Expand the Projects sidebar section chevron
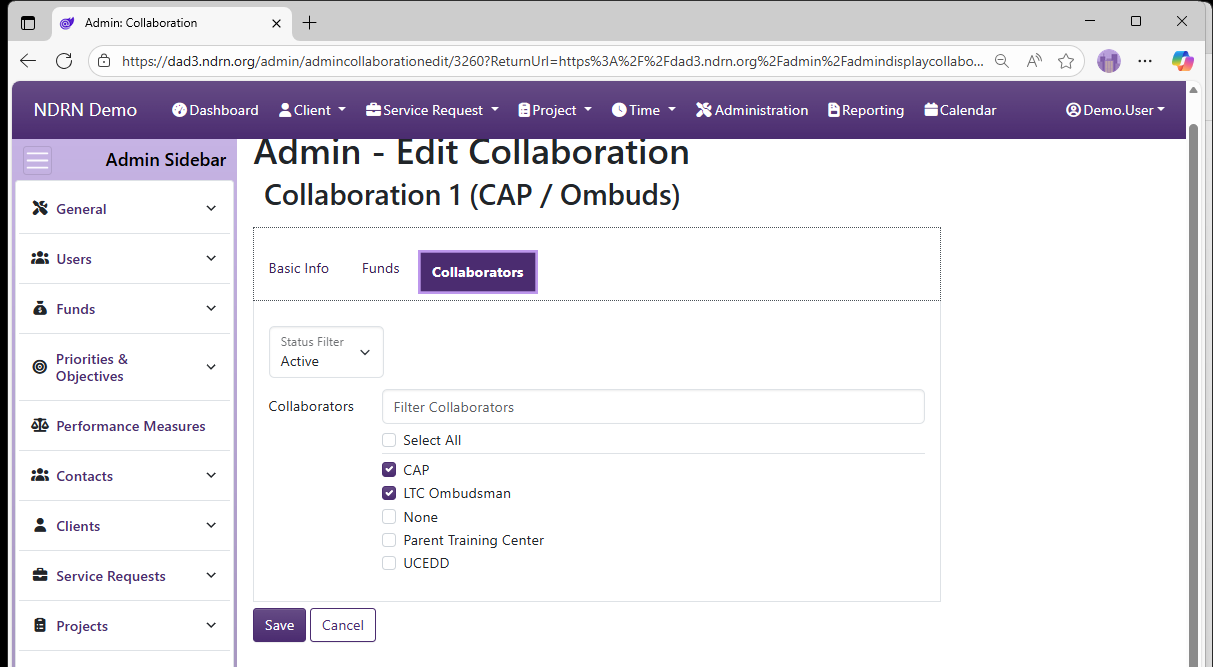This screenshot has height=667, width=1213. (211, 625)
